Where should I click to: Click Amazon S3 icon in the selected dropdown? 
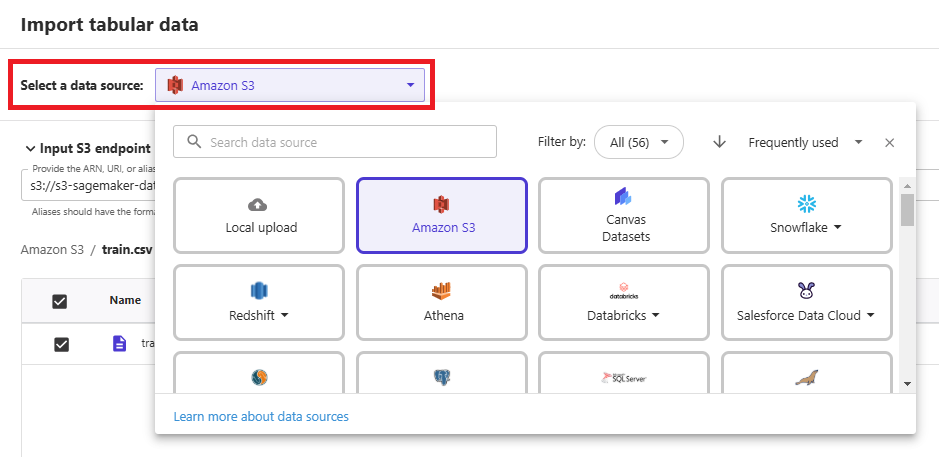[x=175, y=85]
